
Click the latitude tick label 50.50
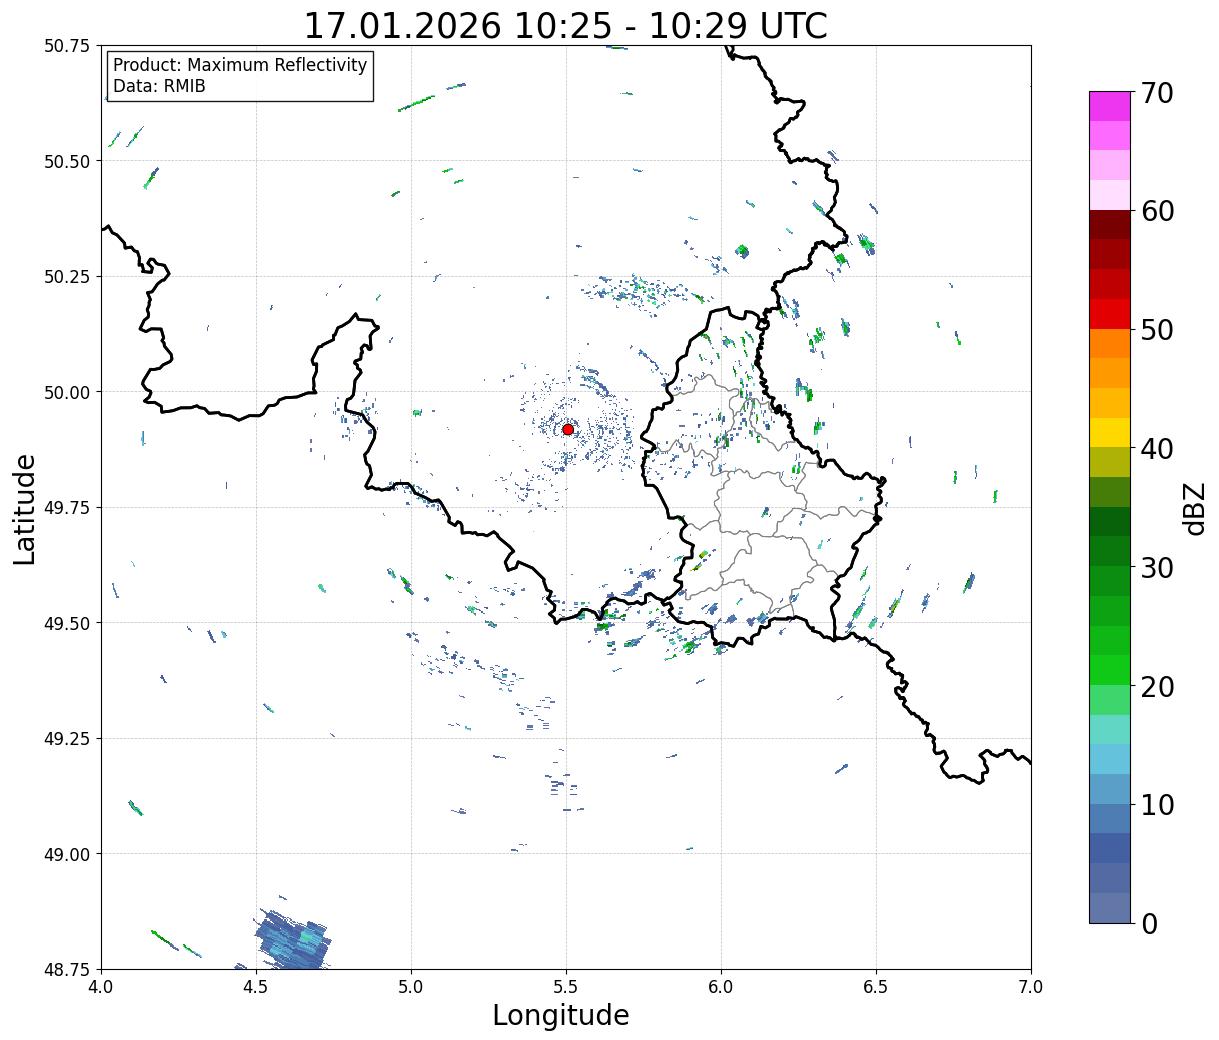click(x=67, y=161)
